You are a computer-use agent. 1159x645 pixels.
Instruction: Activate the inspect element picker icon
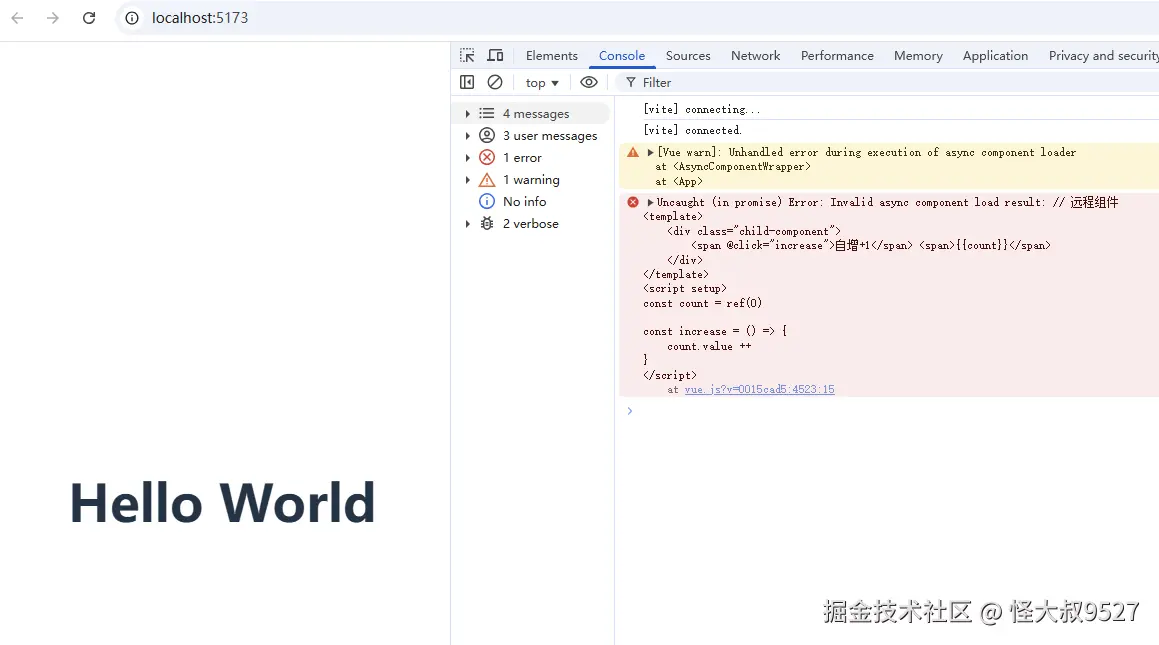pyautogui.click(x=467, y=55)
